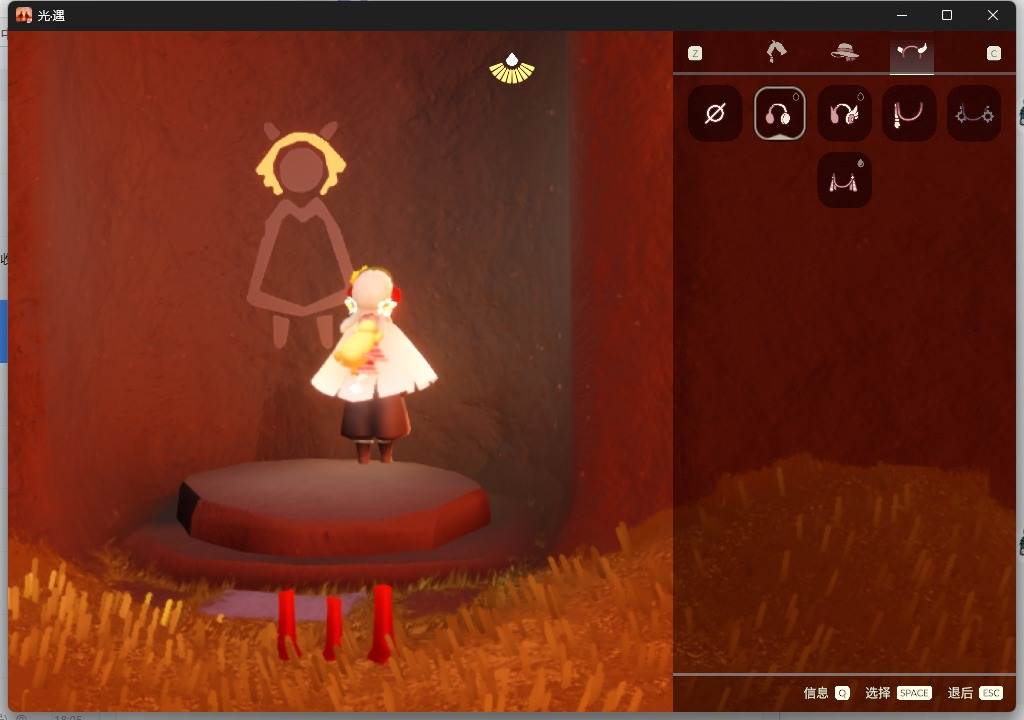Click the character standing on the pedestal
1024x720 pixels.
tap(373, 364)
